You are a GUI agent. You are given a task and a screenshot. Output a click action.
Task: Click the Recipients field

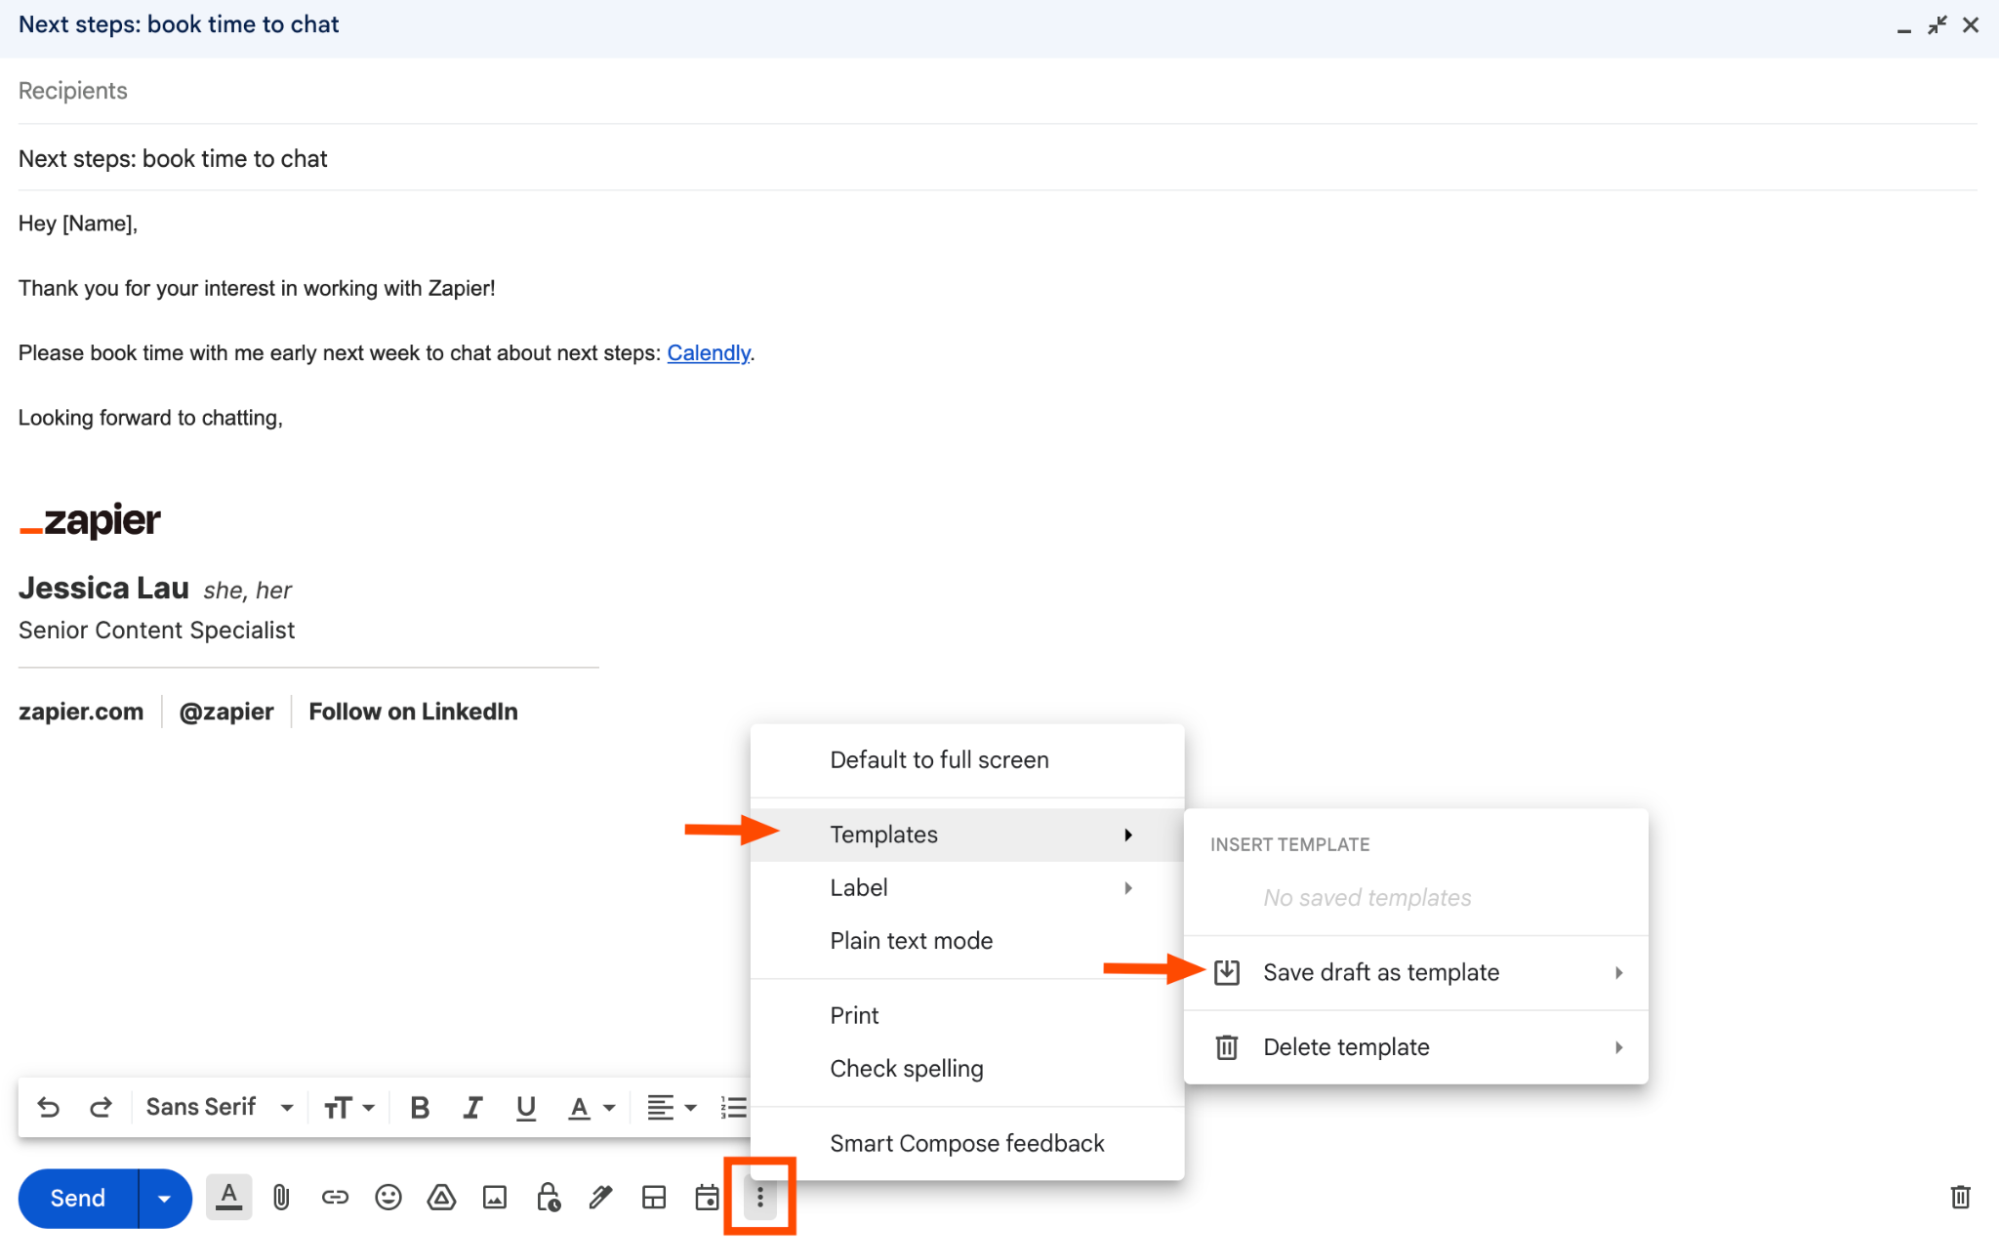click(x=997, y=91)
